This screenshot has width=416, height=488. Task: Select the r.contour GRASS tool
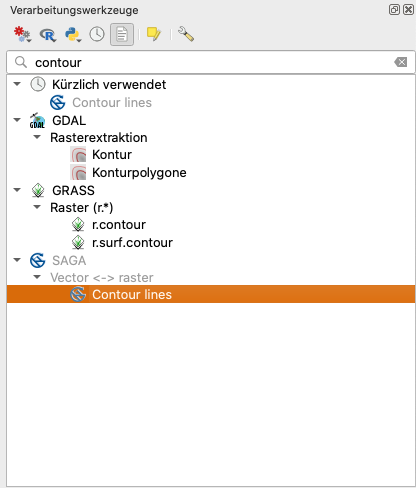[119, 225]
